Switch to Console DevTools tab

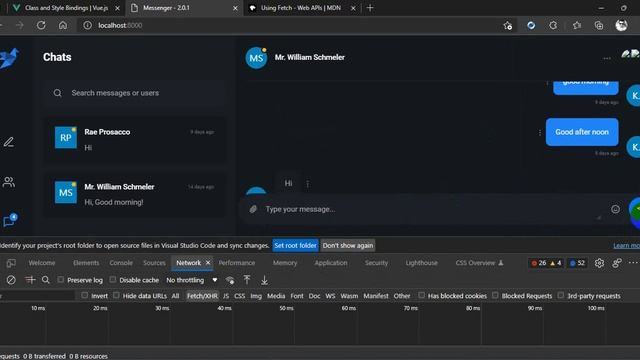pos(121,263)
